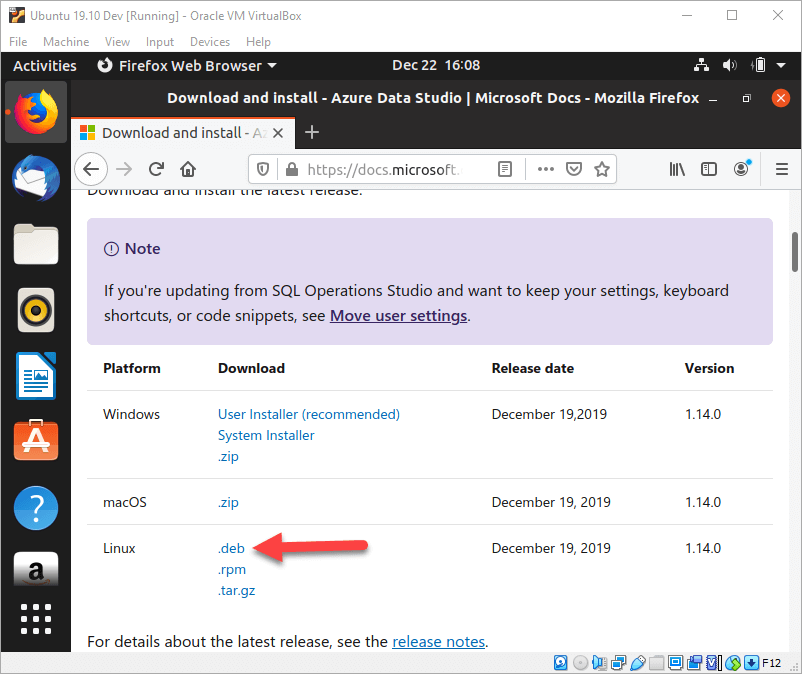Viewport: 802px width, 674px height.
Task: Click the VirtualBox optical drive status icon
Action: click(x=580, y=663)
